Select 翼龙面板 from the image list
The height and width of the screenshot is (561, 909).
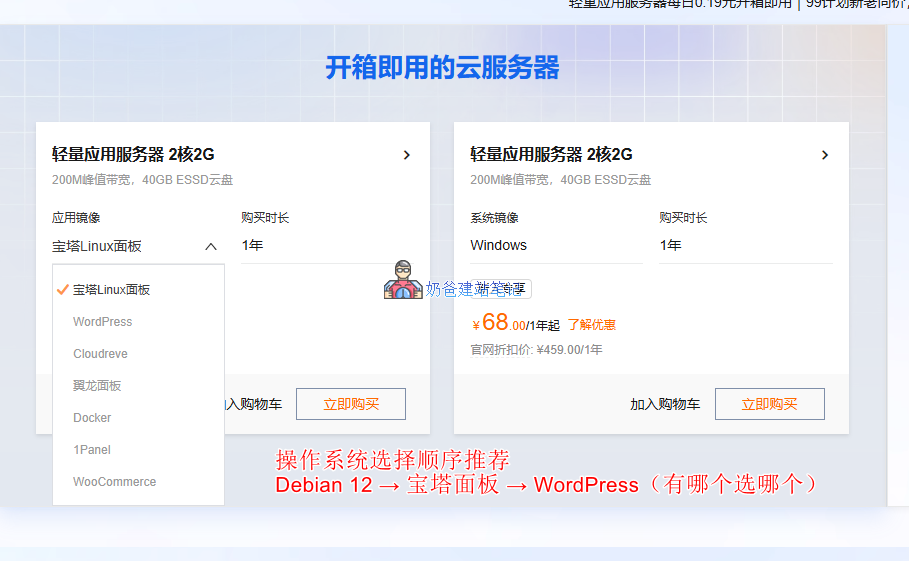[97, 386]
